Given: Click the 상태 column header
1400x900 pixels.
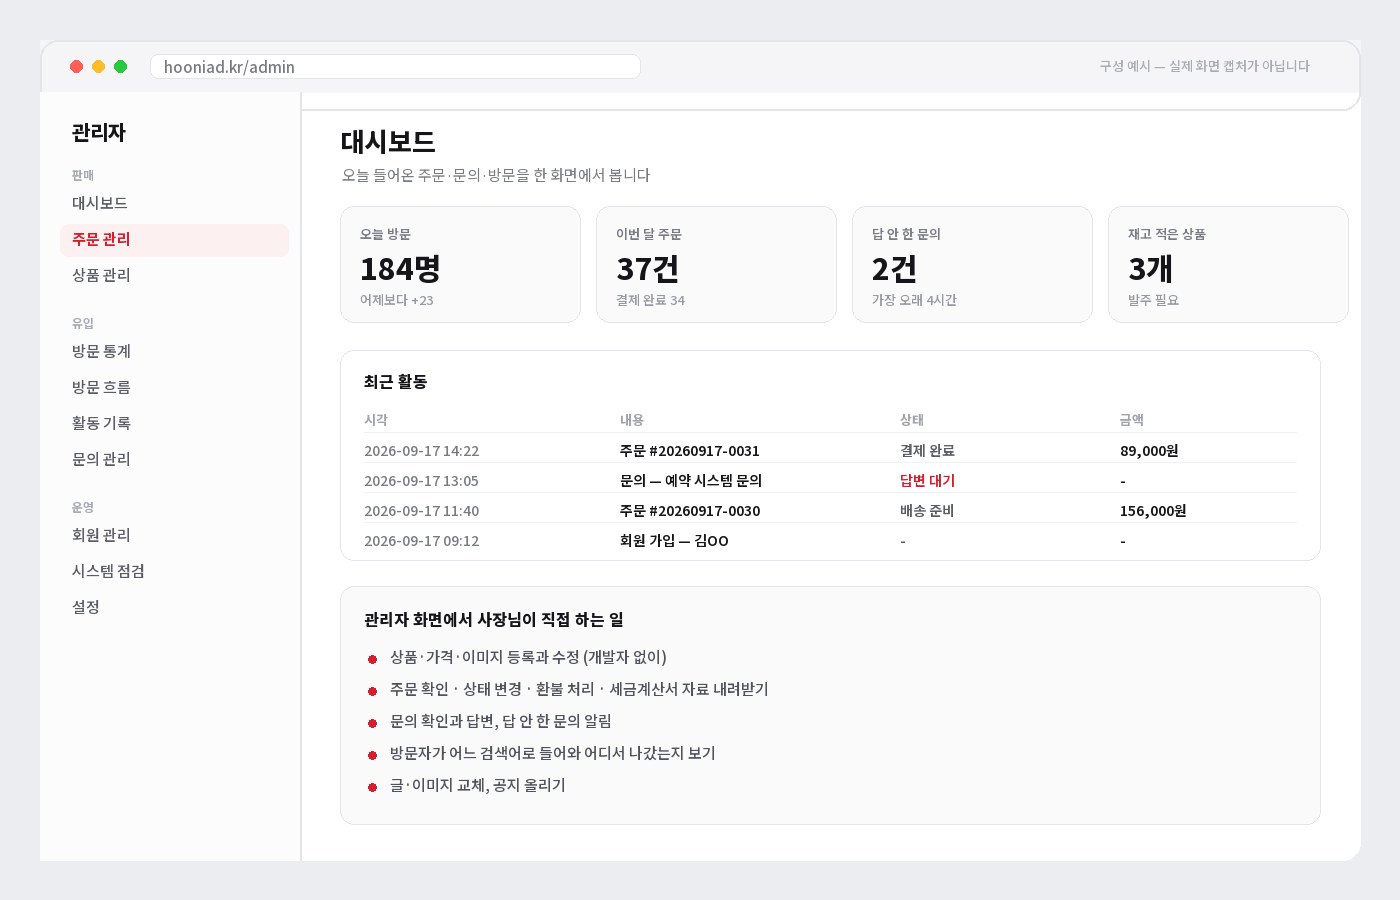Looking at the screenshot, I should coord(912,420).
